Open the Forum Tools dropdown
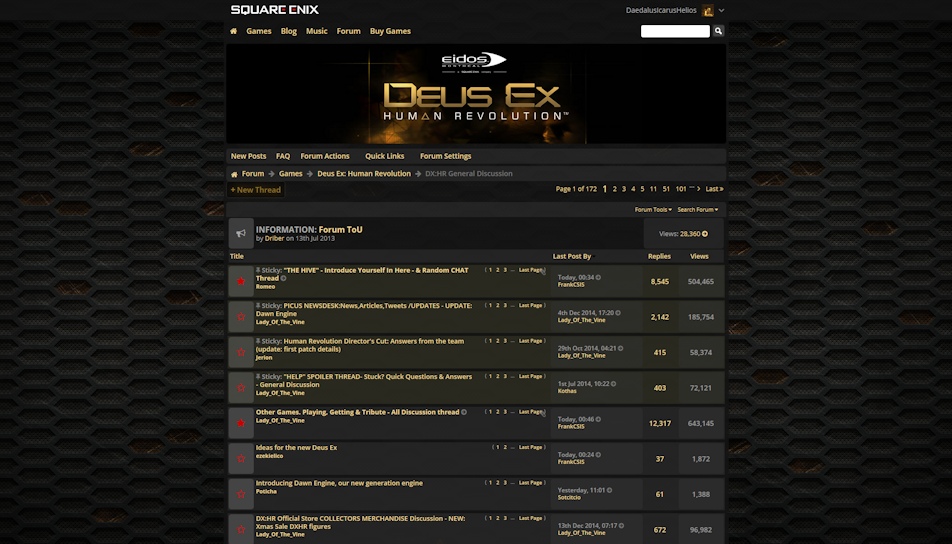This screenshot has height=544, width=952. (653, 209)
